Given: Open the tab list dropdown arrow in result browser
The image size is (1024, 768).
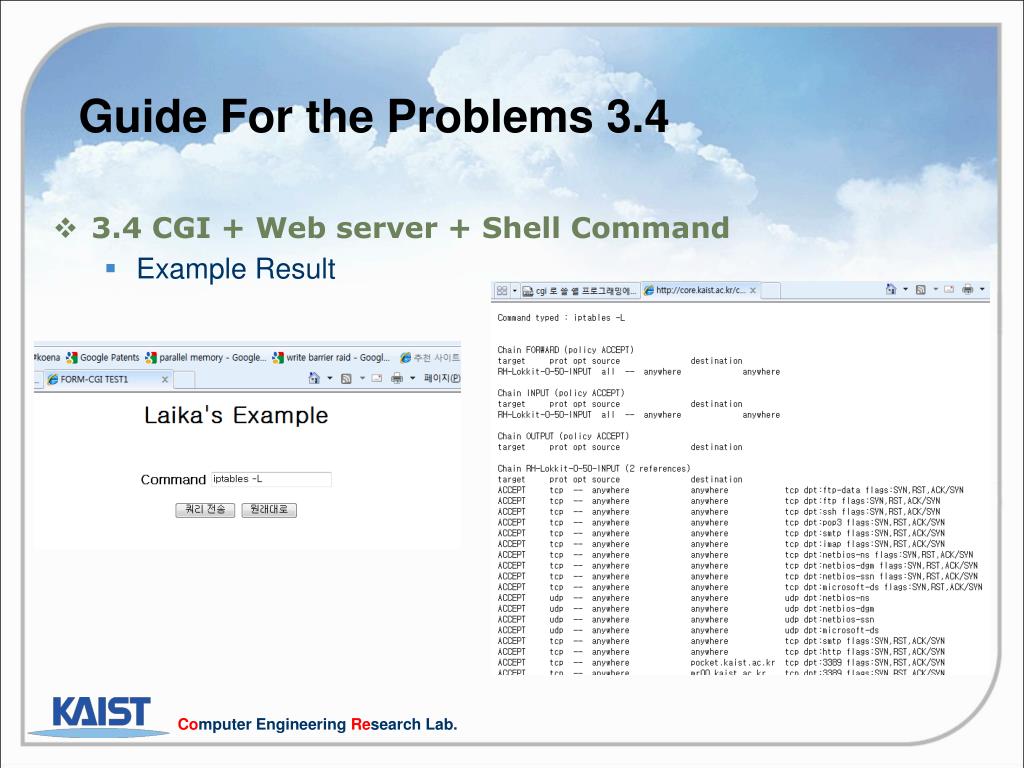Looking at the screenshot, I should (515, 290).
